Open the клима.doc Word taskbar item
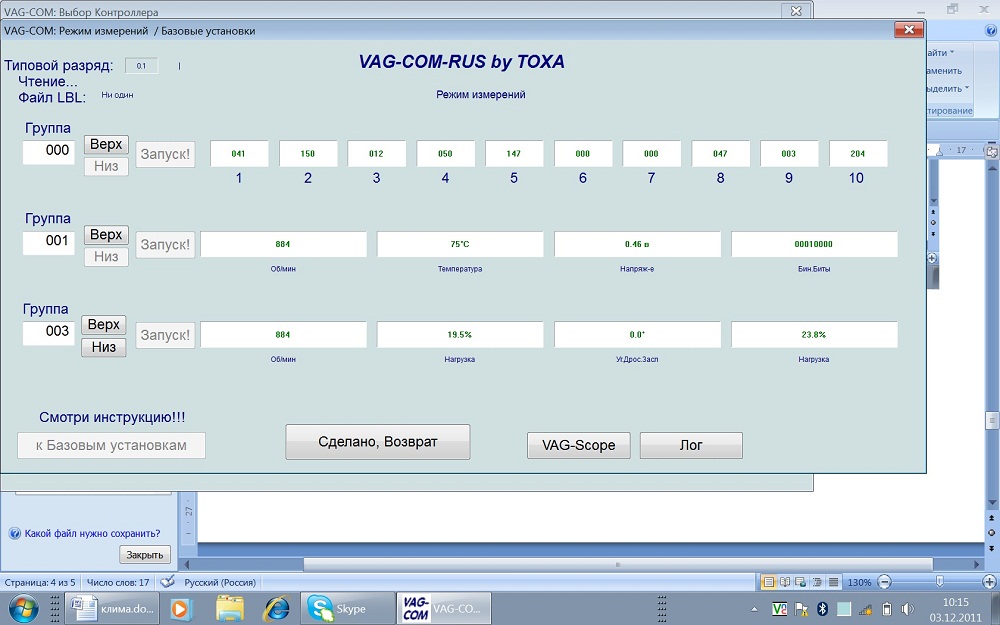 (x=113, y=608)
